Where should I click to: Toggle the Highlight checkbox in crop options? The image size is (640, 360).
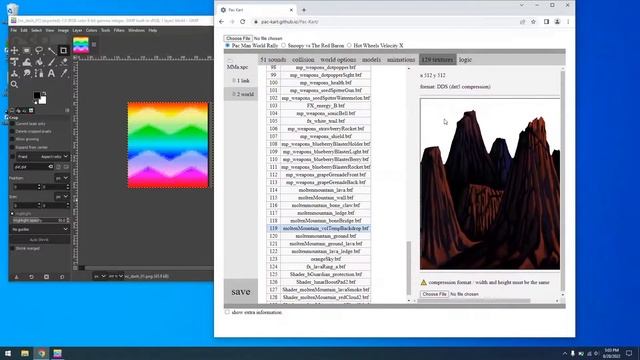coord(12,213)
